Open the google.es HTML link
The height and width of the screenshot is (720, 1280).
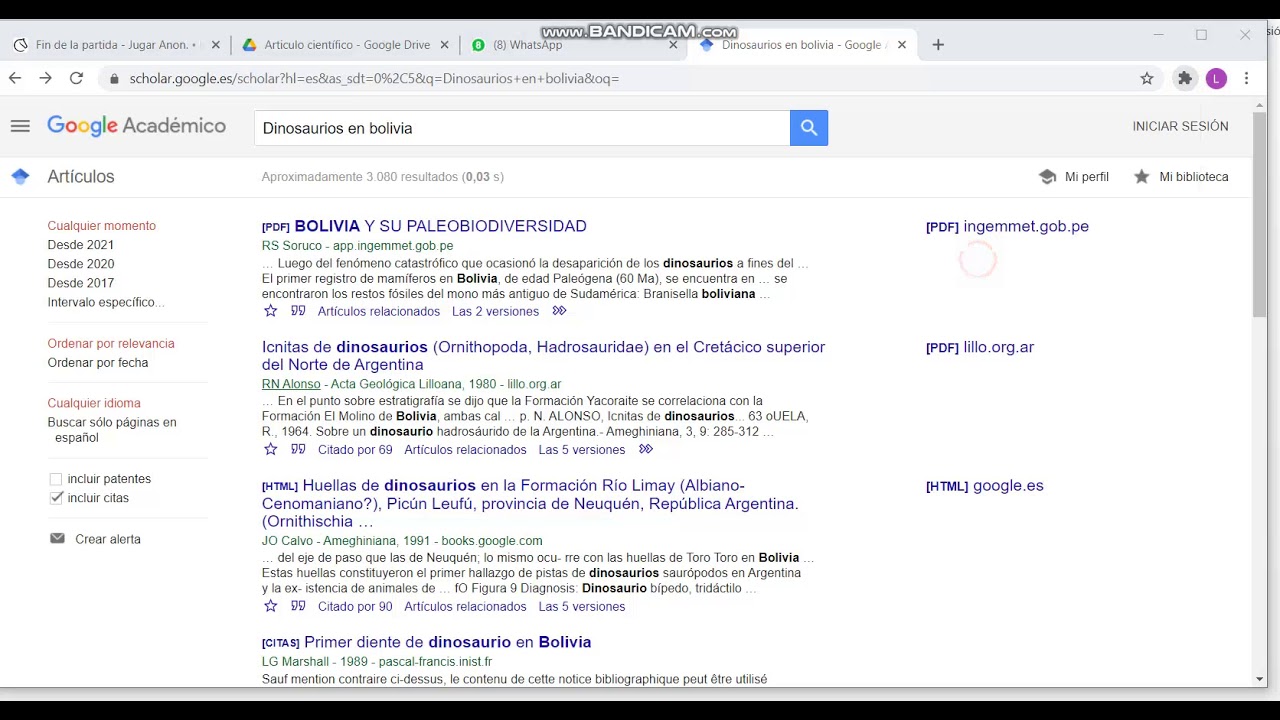click(984, 486)
